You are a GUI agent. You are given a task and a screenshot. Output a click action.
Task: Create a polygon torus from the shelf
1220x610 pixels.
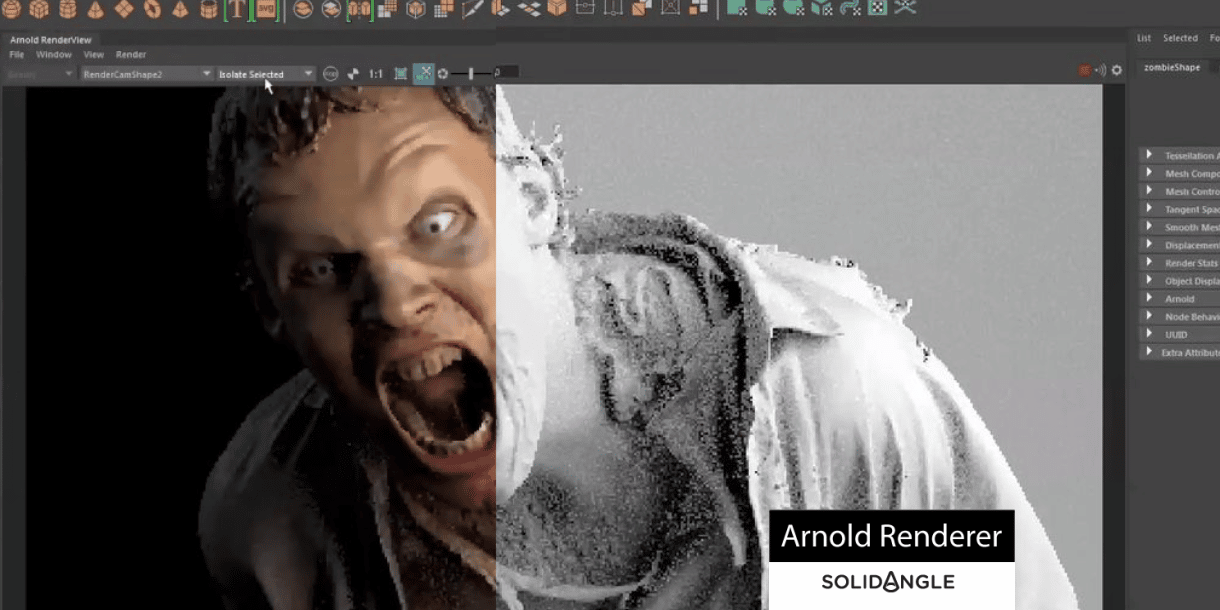(152, 11)
